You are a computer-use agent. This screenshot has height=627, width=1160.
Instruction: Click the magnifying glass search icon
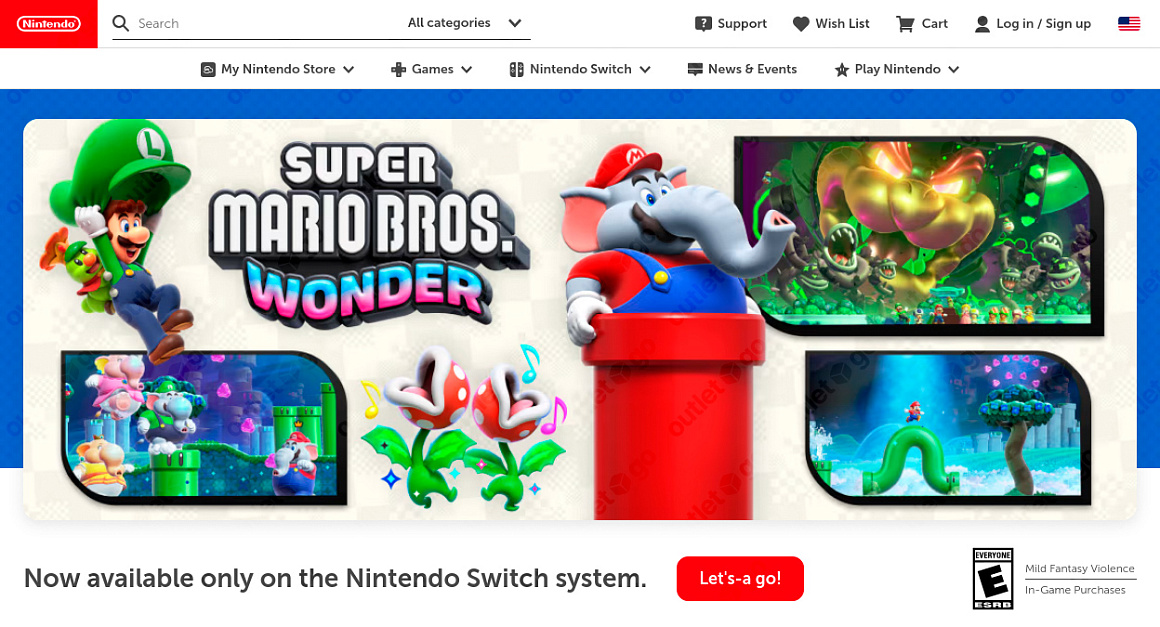[x=121, y=23]
